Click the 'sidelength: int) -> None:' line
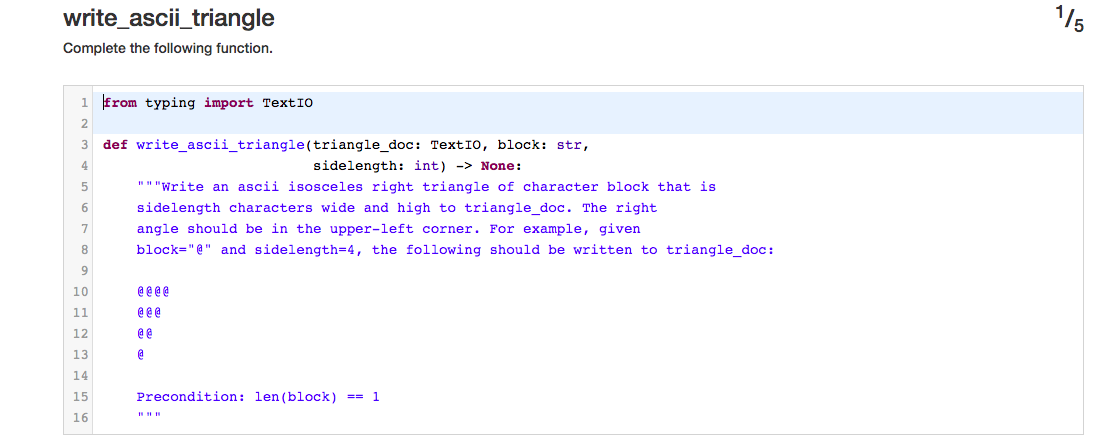 coord(418,166)
